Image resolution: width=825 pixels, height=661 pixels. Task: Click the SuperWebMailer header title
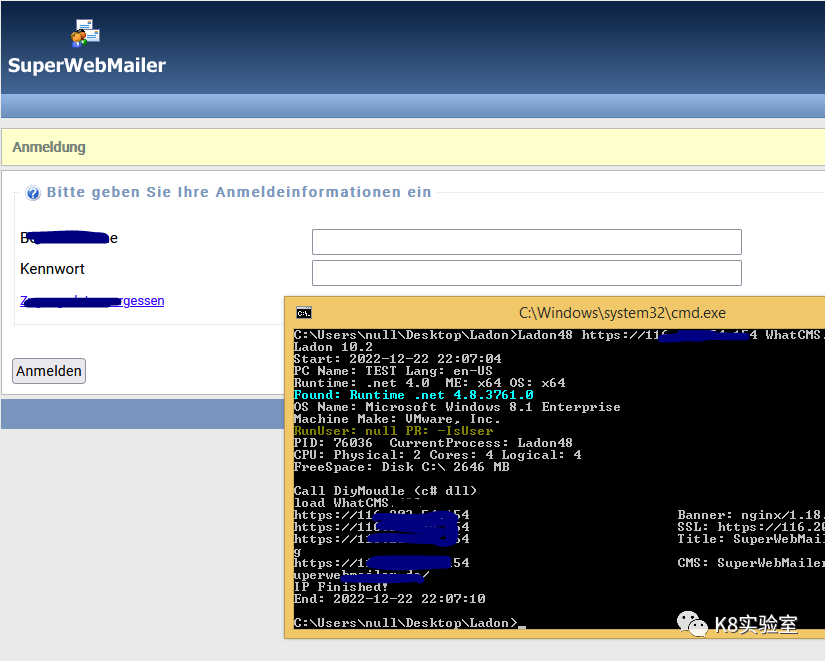(87, 65)
